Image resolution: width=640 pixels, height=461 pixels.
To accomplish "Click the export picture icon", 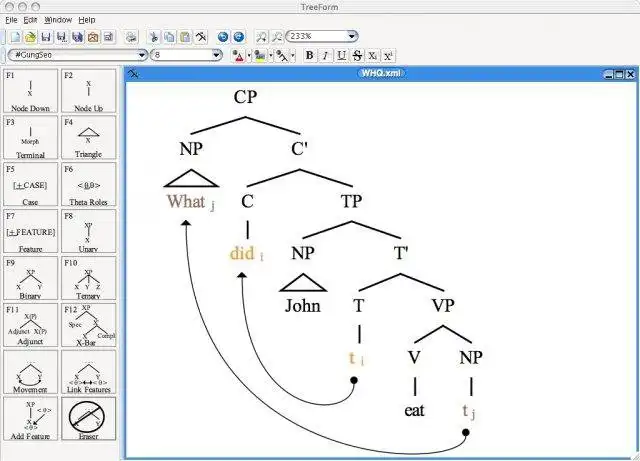I will point(93,37).
